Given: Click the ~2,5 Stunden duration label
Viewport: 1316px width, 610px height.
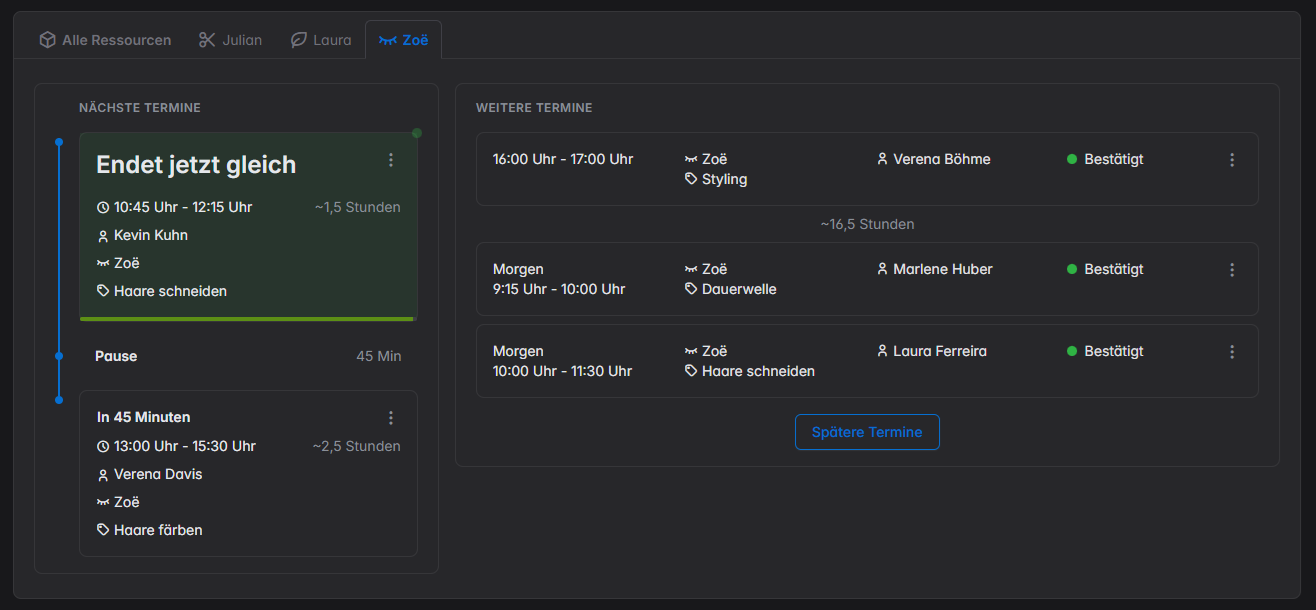Looking at the screenshot, I should click(x=357, y=446).
